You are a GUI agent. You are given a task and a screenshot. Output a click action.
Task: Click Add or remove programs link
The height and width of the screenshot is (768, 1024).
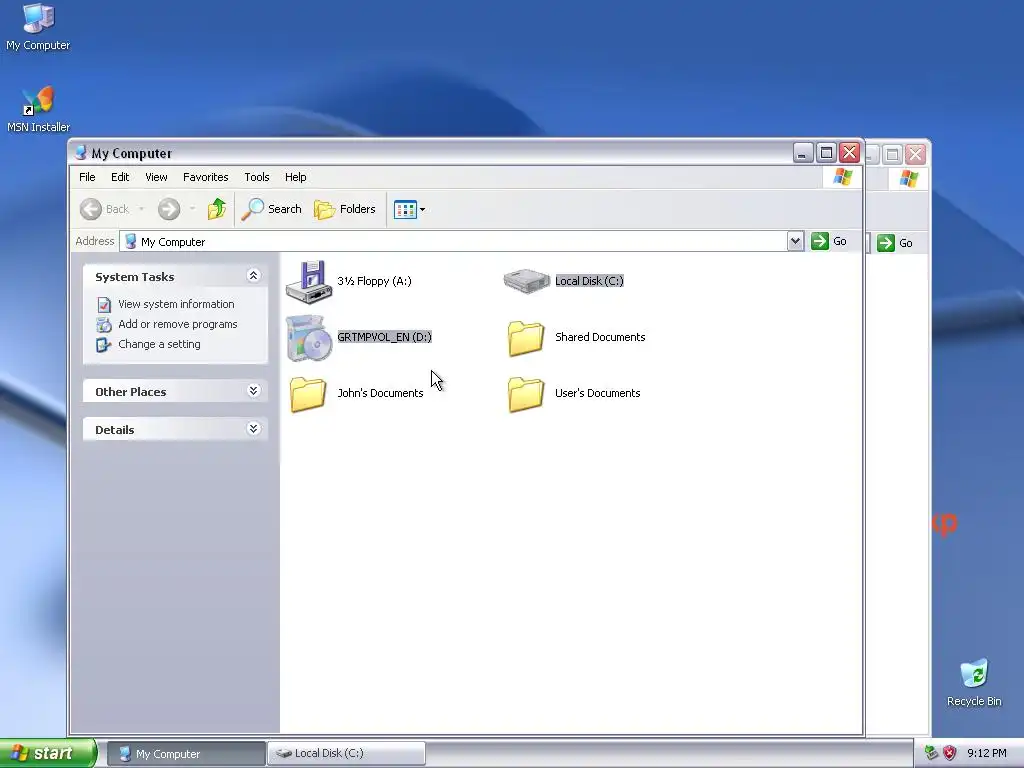click(x=178, y=325)
